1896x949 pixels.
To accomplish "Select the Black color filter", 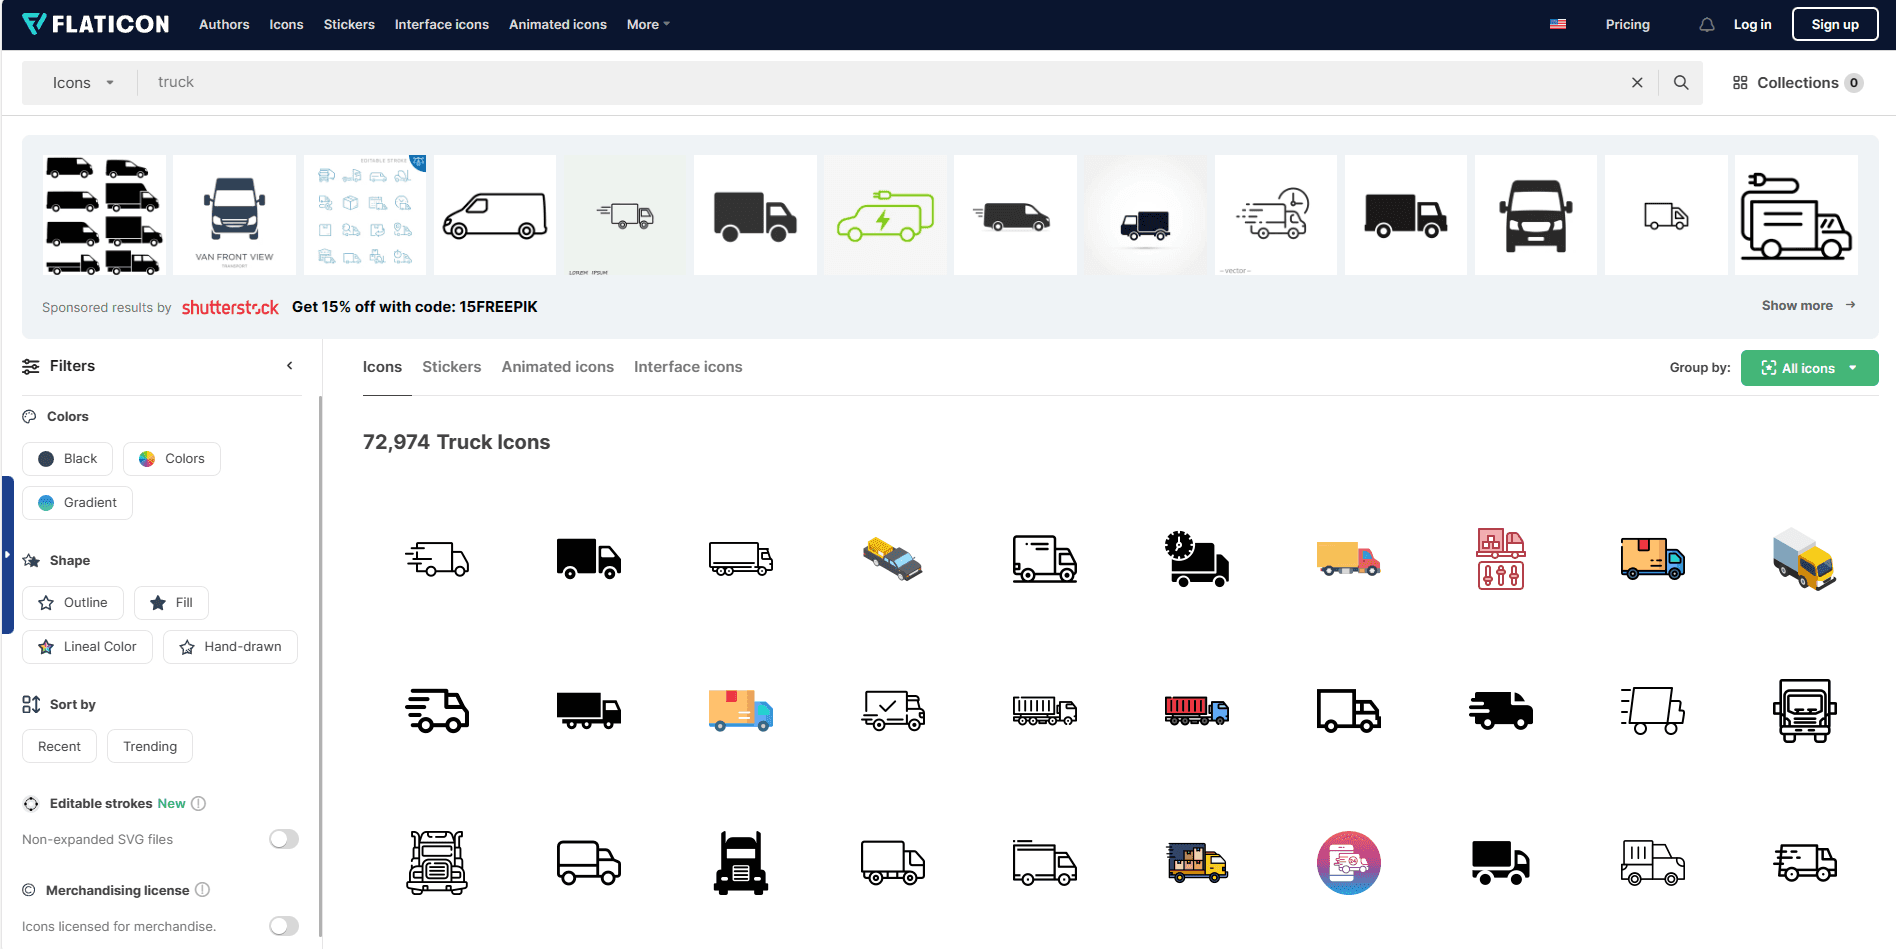I will pyautogui.click(x=67, y=458).
